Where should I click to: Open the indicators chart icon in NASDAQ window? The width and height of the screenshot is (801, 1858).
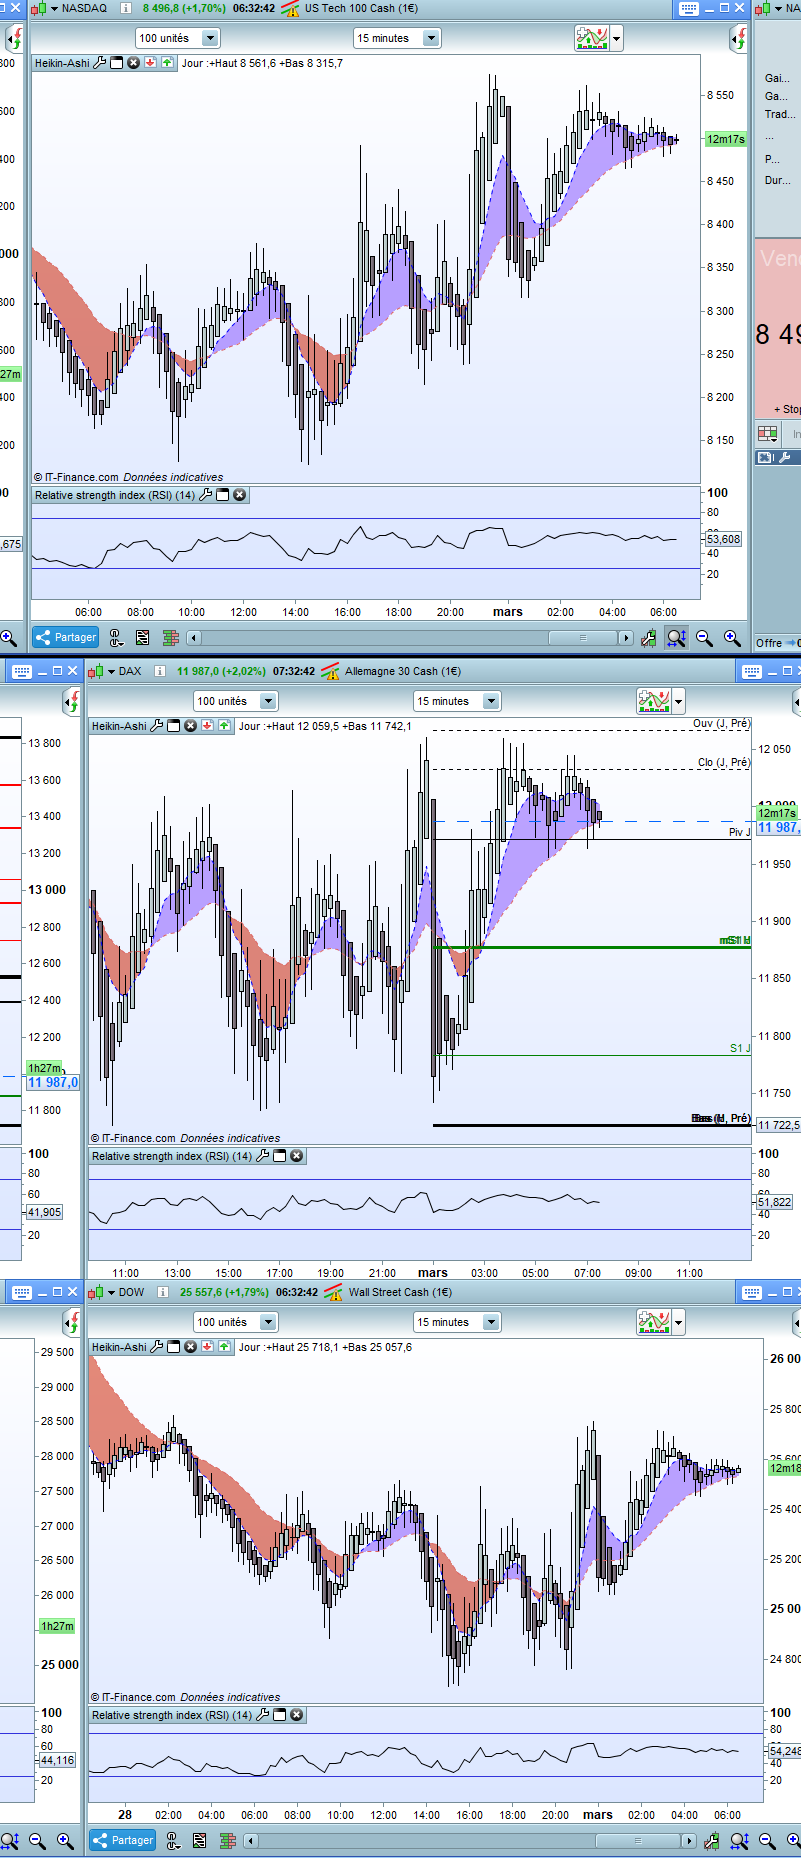click(592, 38)
